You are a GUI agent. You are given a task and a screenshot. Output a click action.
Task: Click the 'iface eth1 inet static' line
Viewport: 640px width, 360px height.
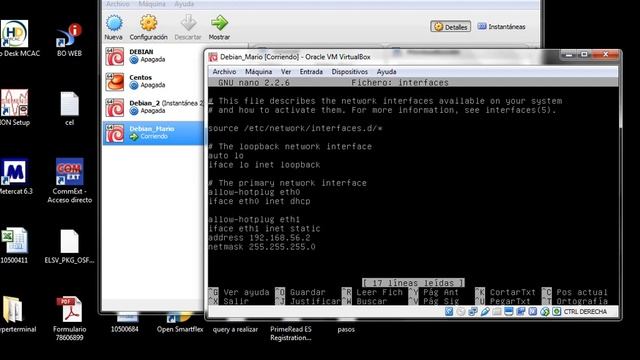[x=264, y=229]
